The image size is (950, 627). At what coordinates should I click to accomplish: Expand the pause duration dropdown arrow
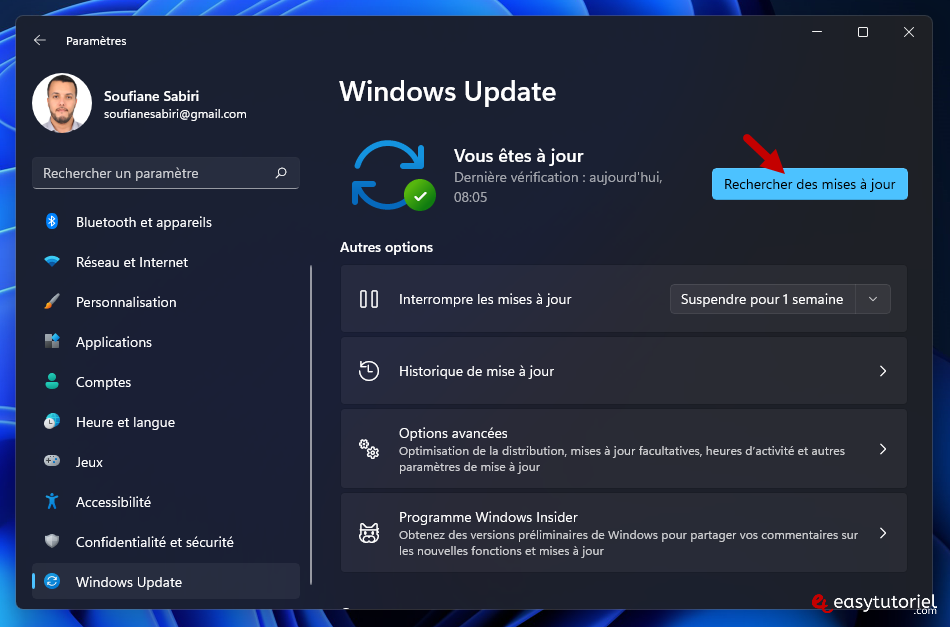[x=873, y=299]
